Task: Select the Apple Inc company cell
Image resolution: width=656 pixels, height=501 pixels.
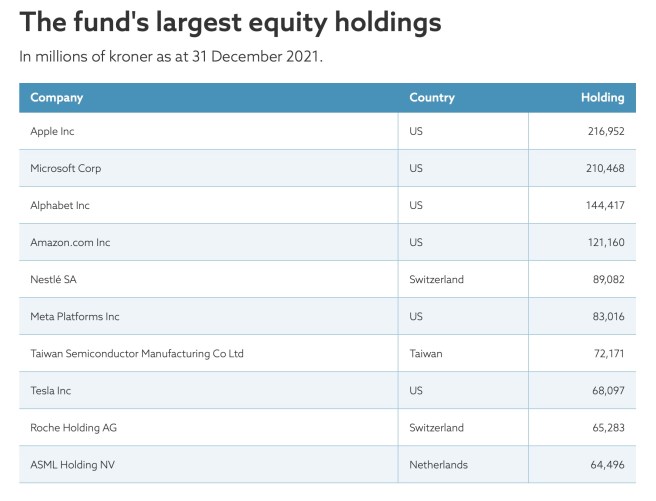Action: (53, 131)
